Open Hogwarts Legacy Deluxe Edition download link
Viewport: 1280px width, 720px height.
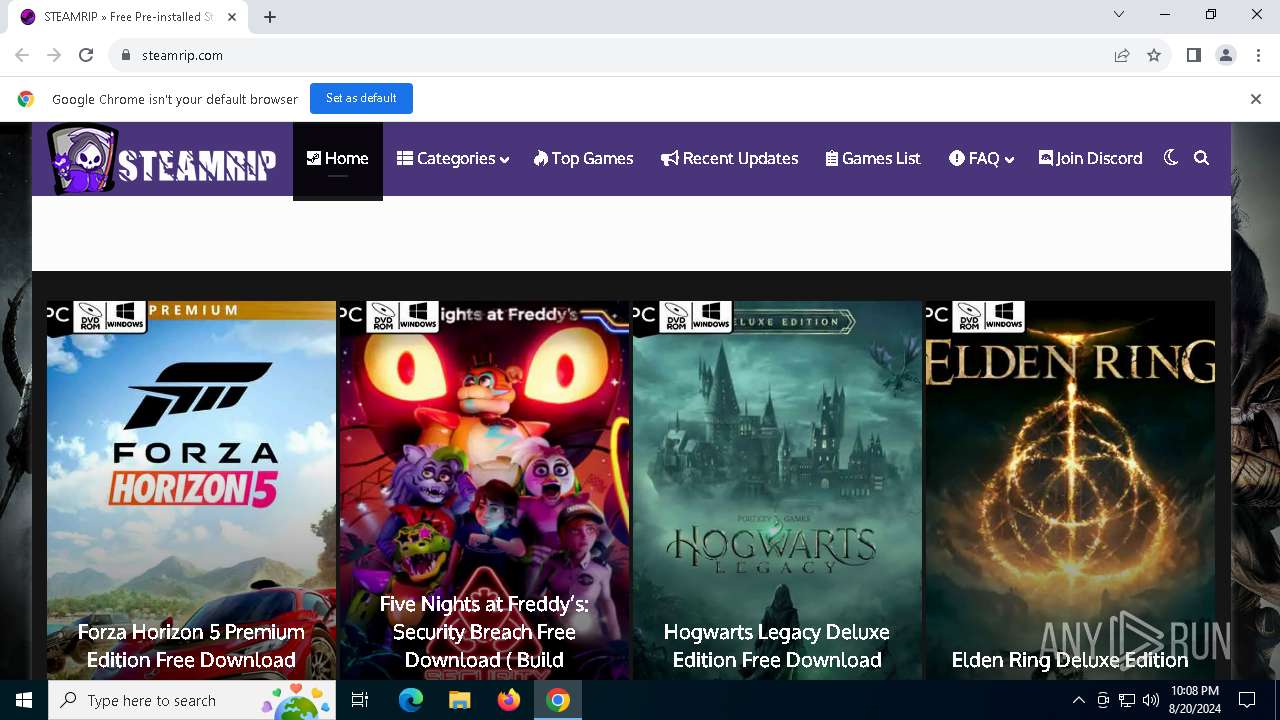tap(777, 646)
